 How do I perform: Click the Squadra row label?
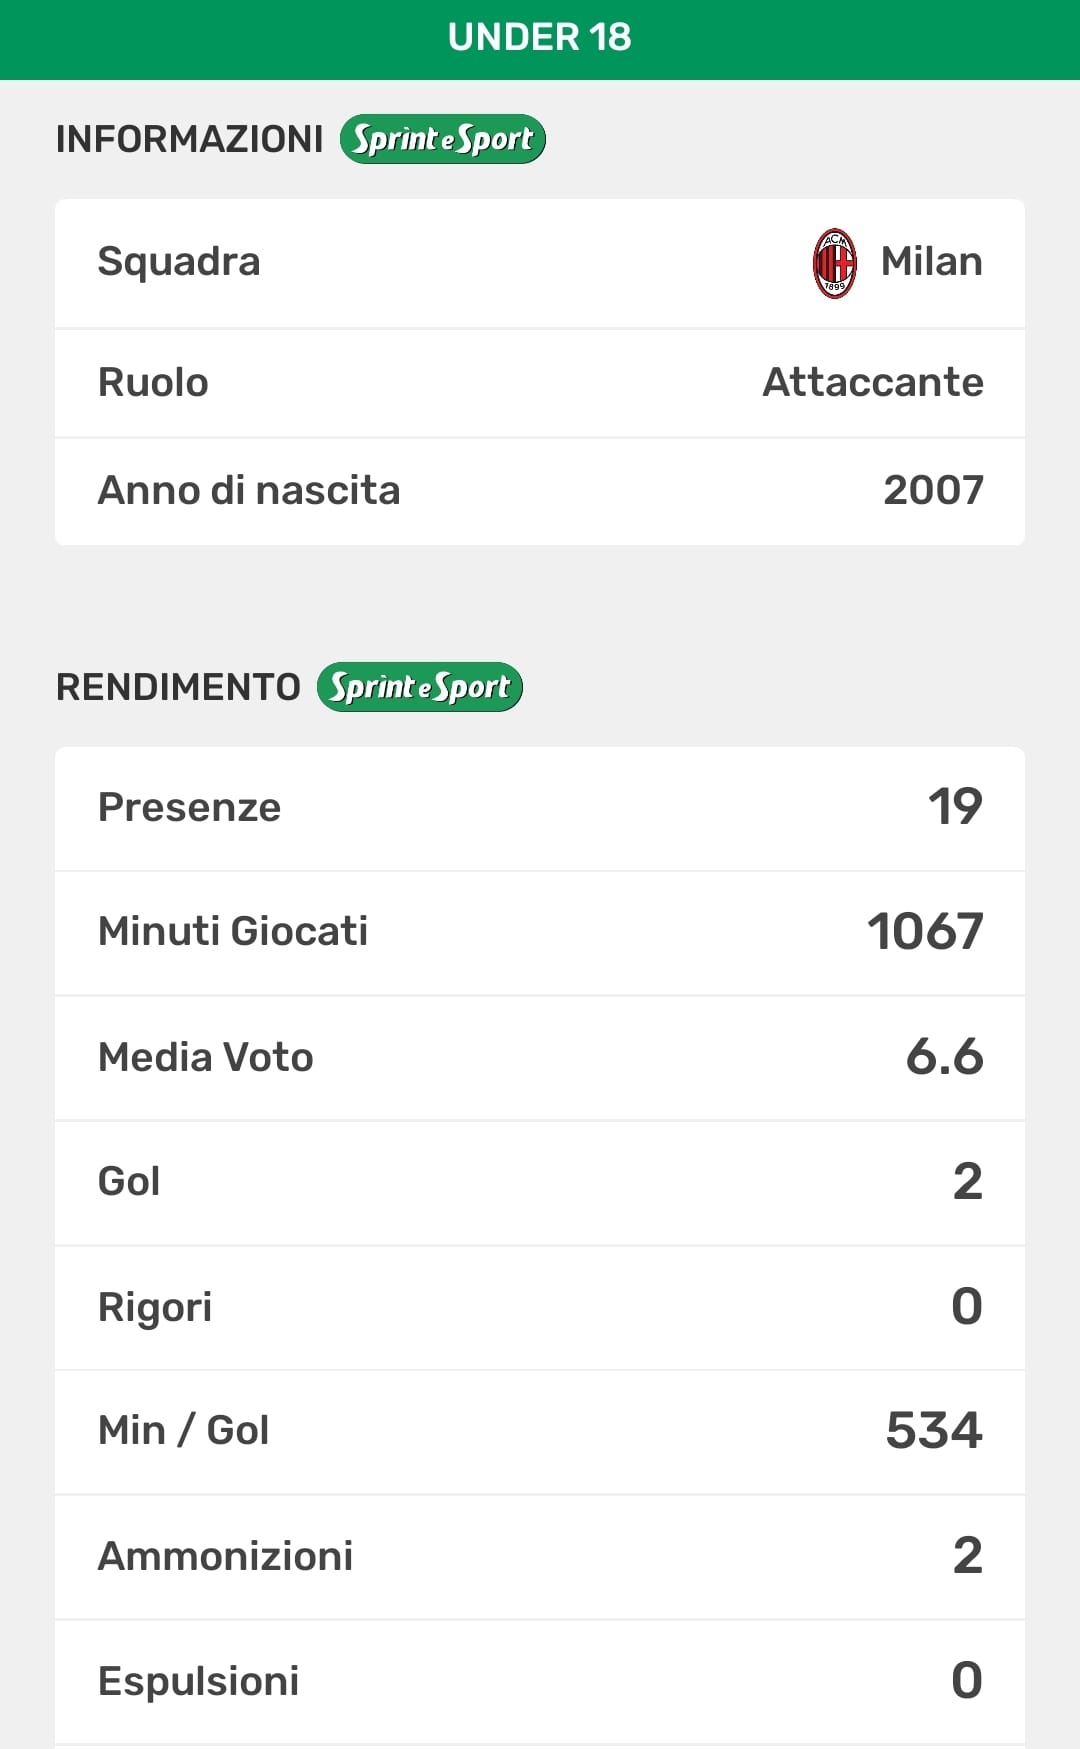pos(179,262)
